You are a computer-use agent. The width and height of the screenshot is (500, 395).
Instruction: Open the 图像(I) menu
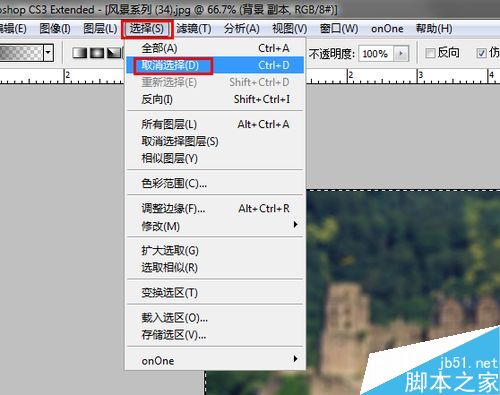[x=55, y=29]
